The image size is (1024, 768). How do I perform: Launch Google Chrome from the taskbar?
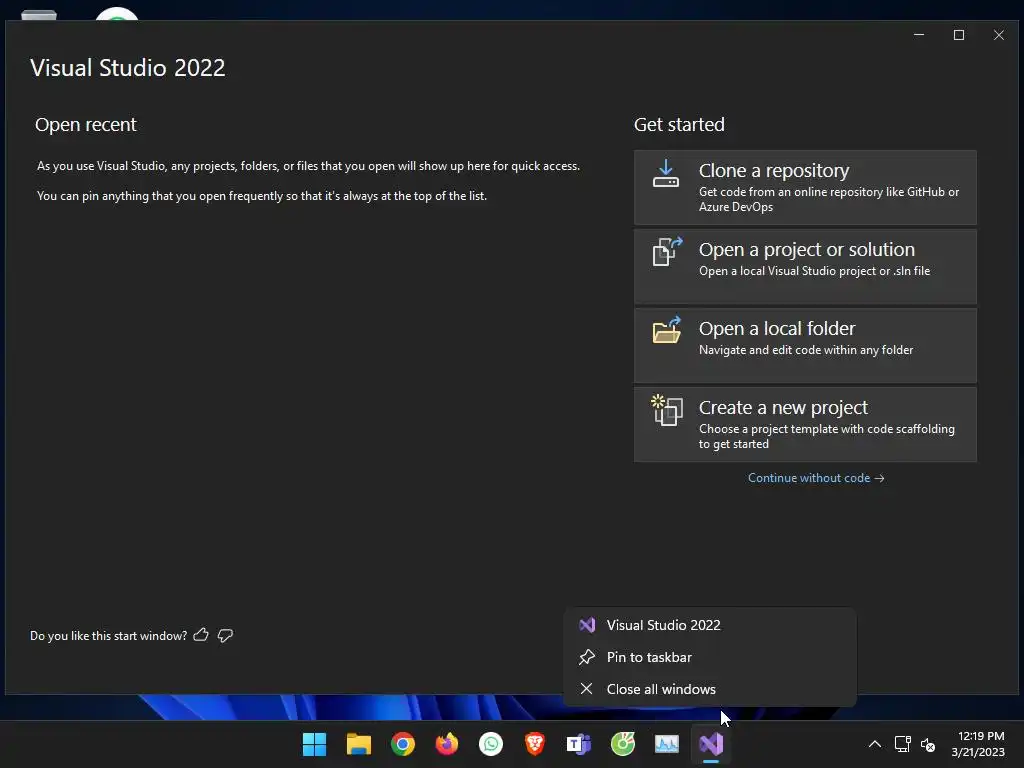(403, 744)
